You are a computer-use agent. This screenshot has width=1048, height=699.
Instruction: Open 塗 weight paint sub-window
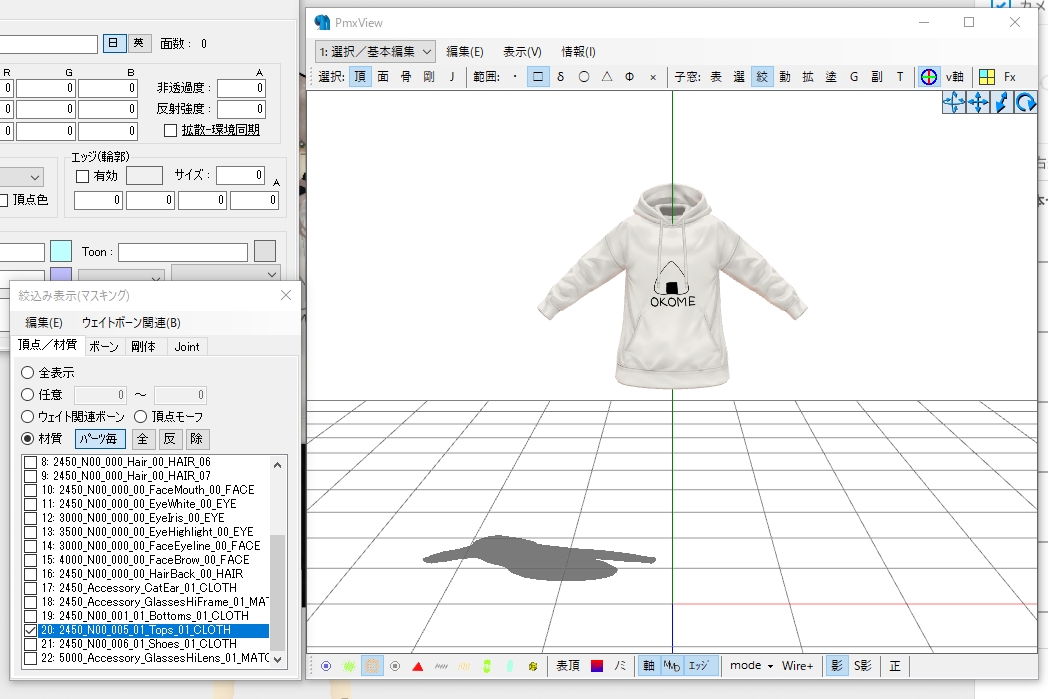click(831, 77)
